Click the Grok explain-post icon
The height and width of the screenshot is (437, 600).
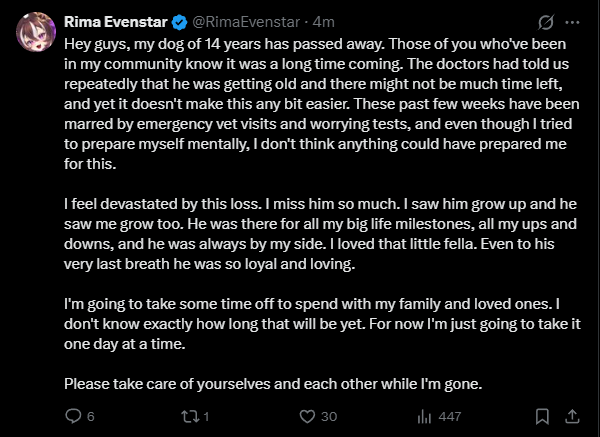click(x=546, y=22)
